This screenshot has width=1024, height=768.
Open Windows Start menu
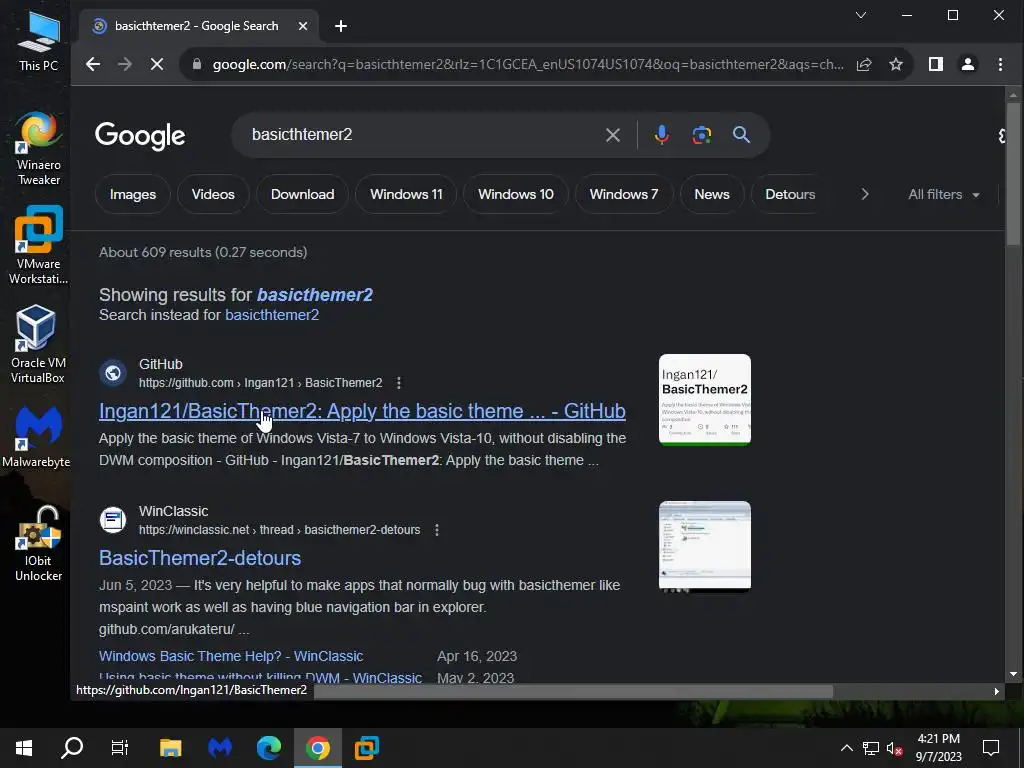tap(24, 748)
